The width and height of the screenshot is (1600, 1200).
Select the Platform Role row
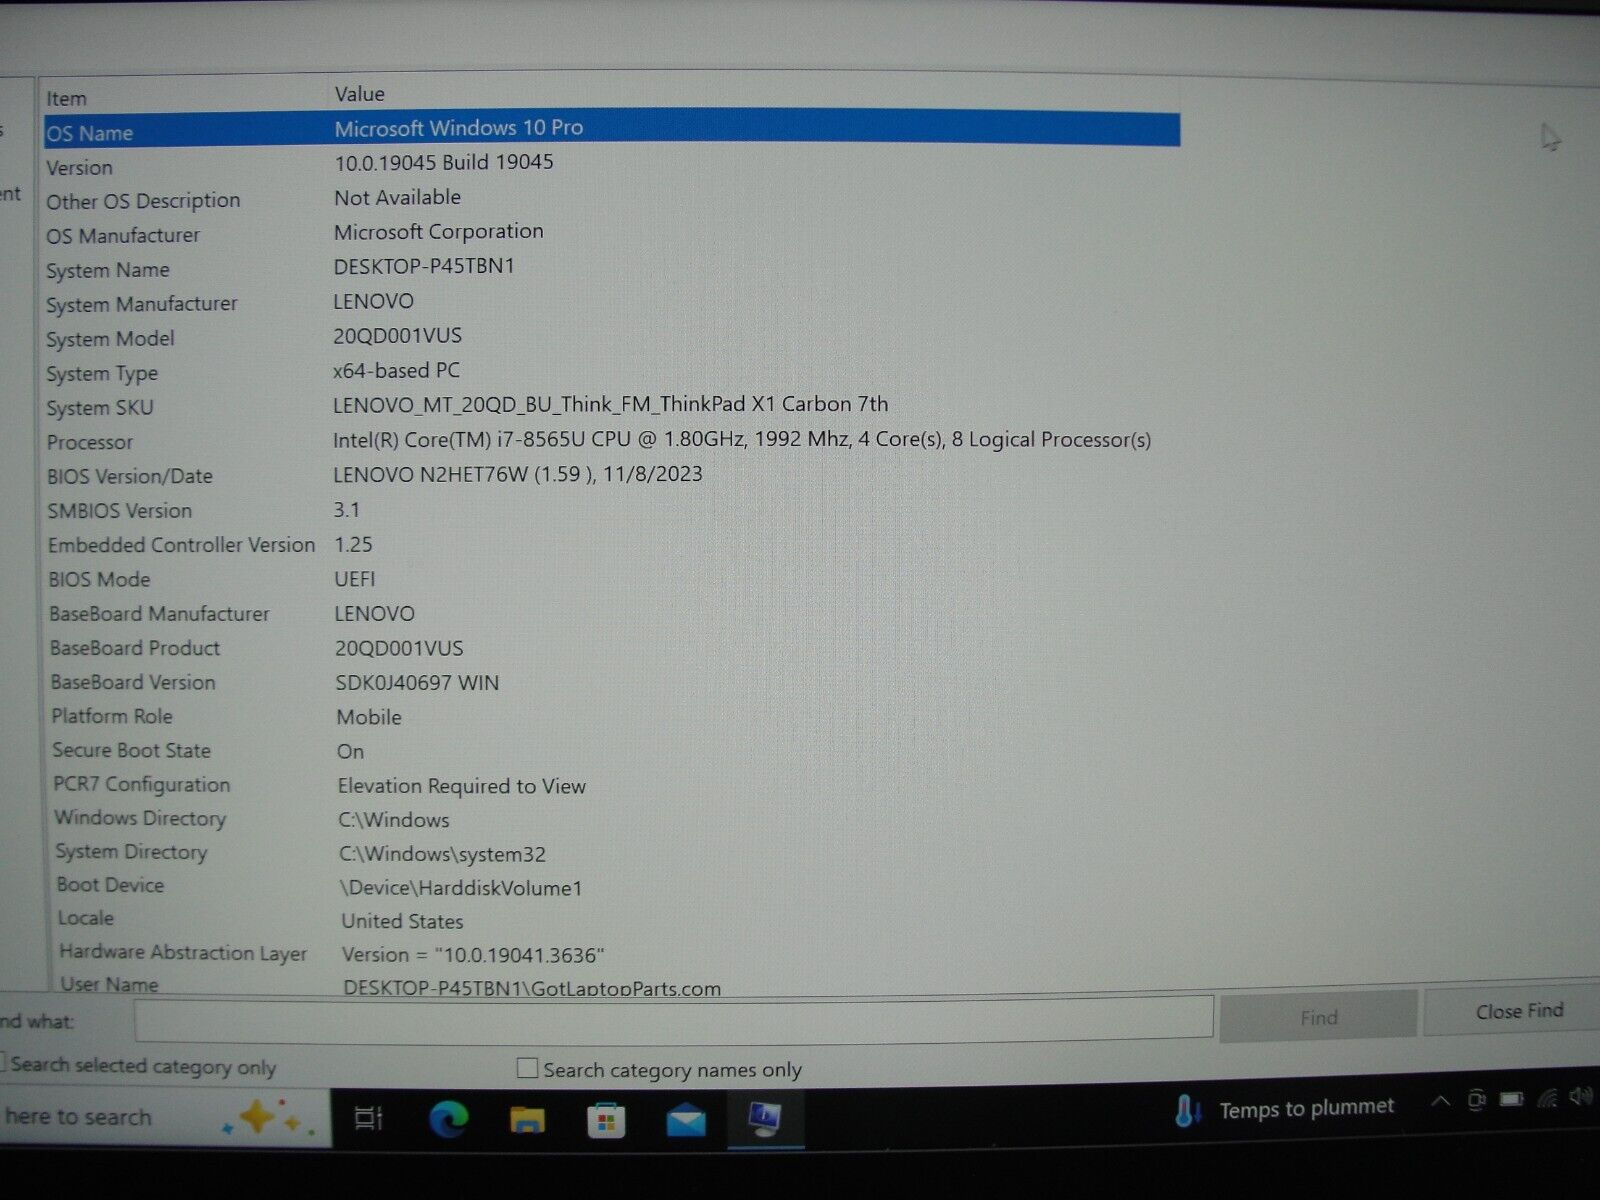click(x=112, y=716)
